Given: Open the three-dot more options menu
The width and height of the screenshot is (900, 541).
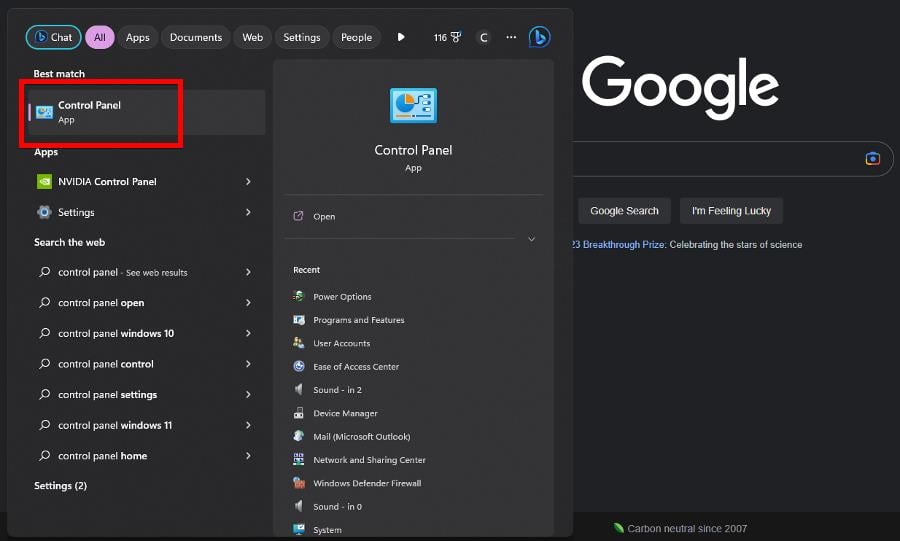Looking at the screenshot, I should tap(511, 37).
